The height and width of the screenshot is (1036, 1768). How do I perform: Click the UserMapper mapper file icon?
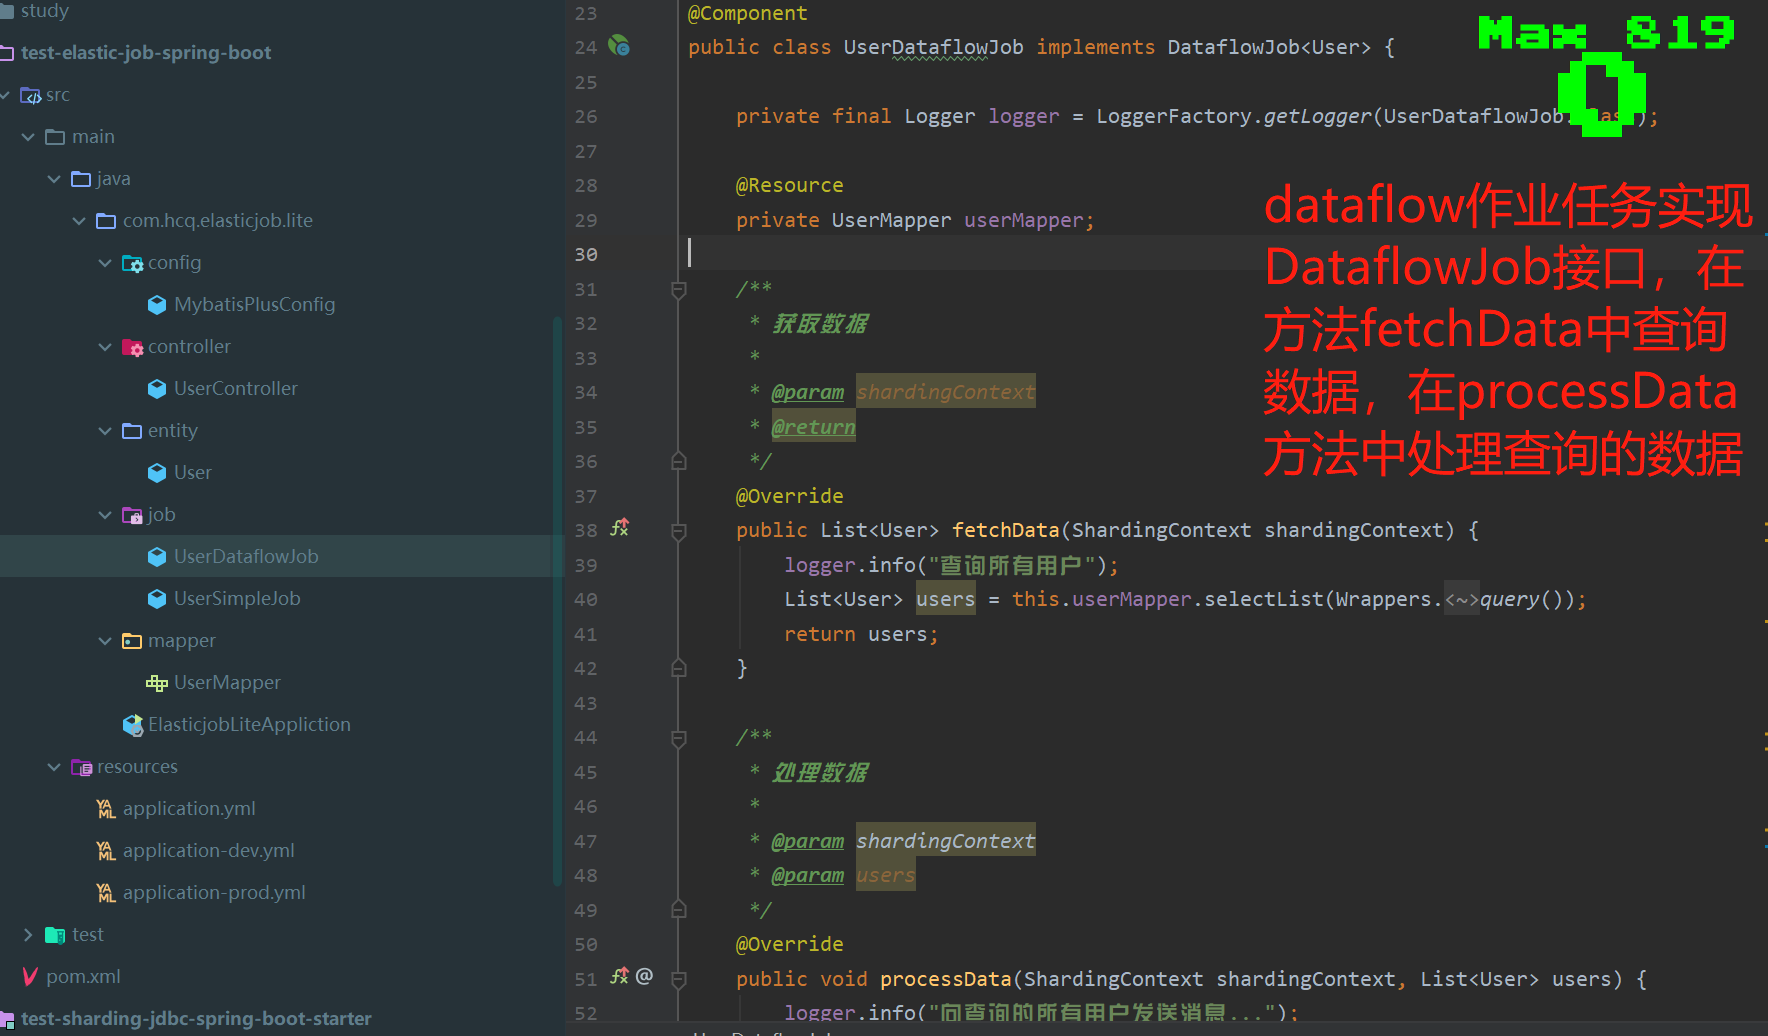(x=156, y=682)
